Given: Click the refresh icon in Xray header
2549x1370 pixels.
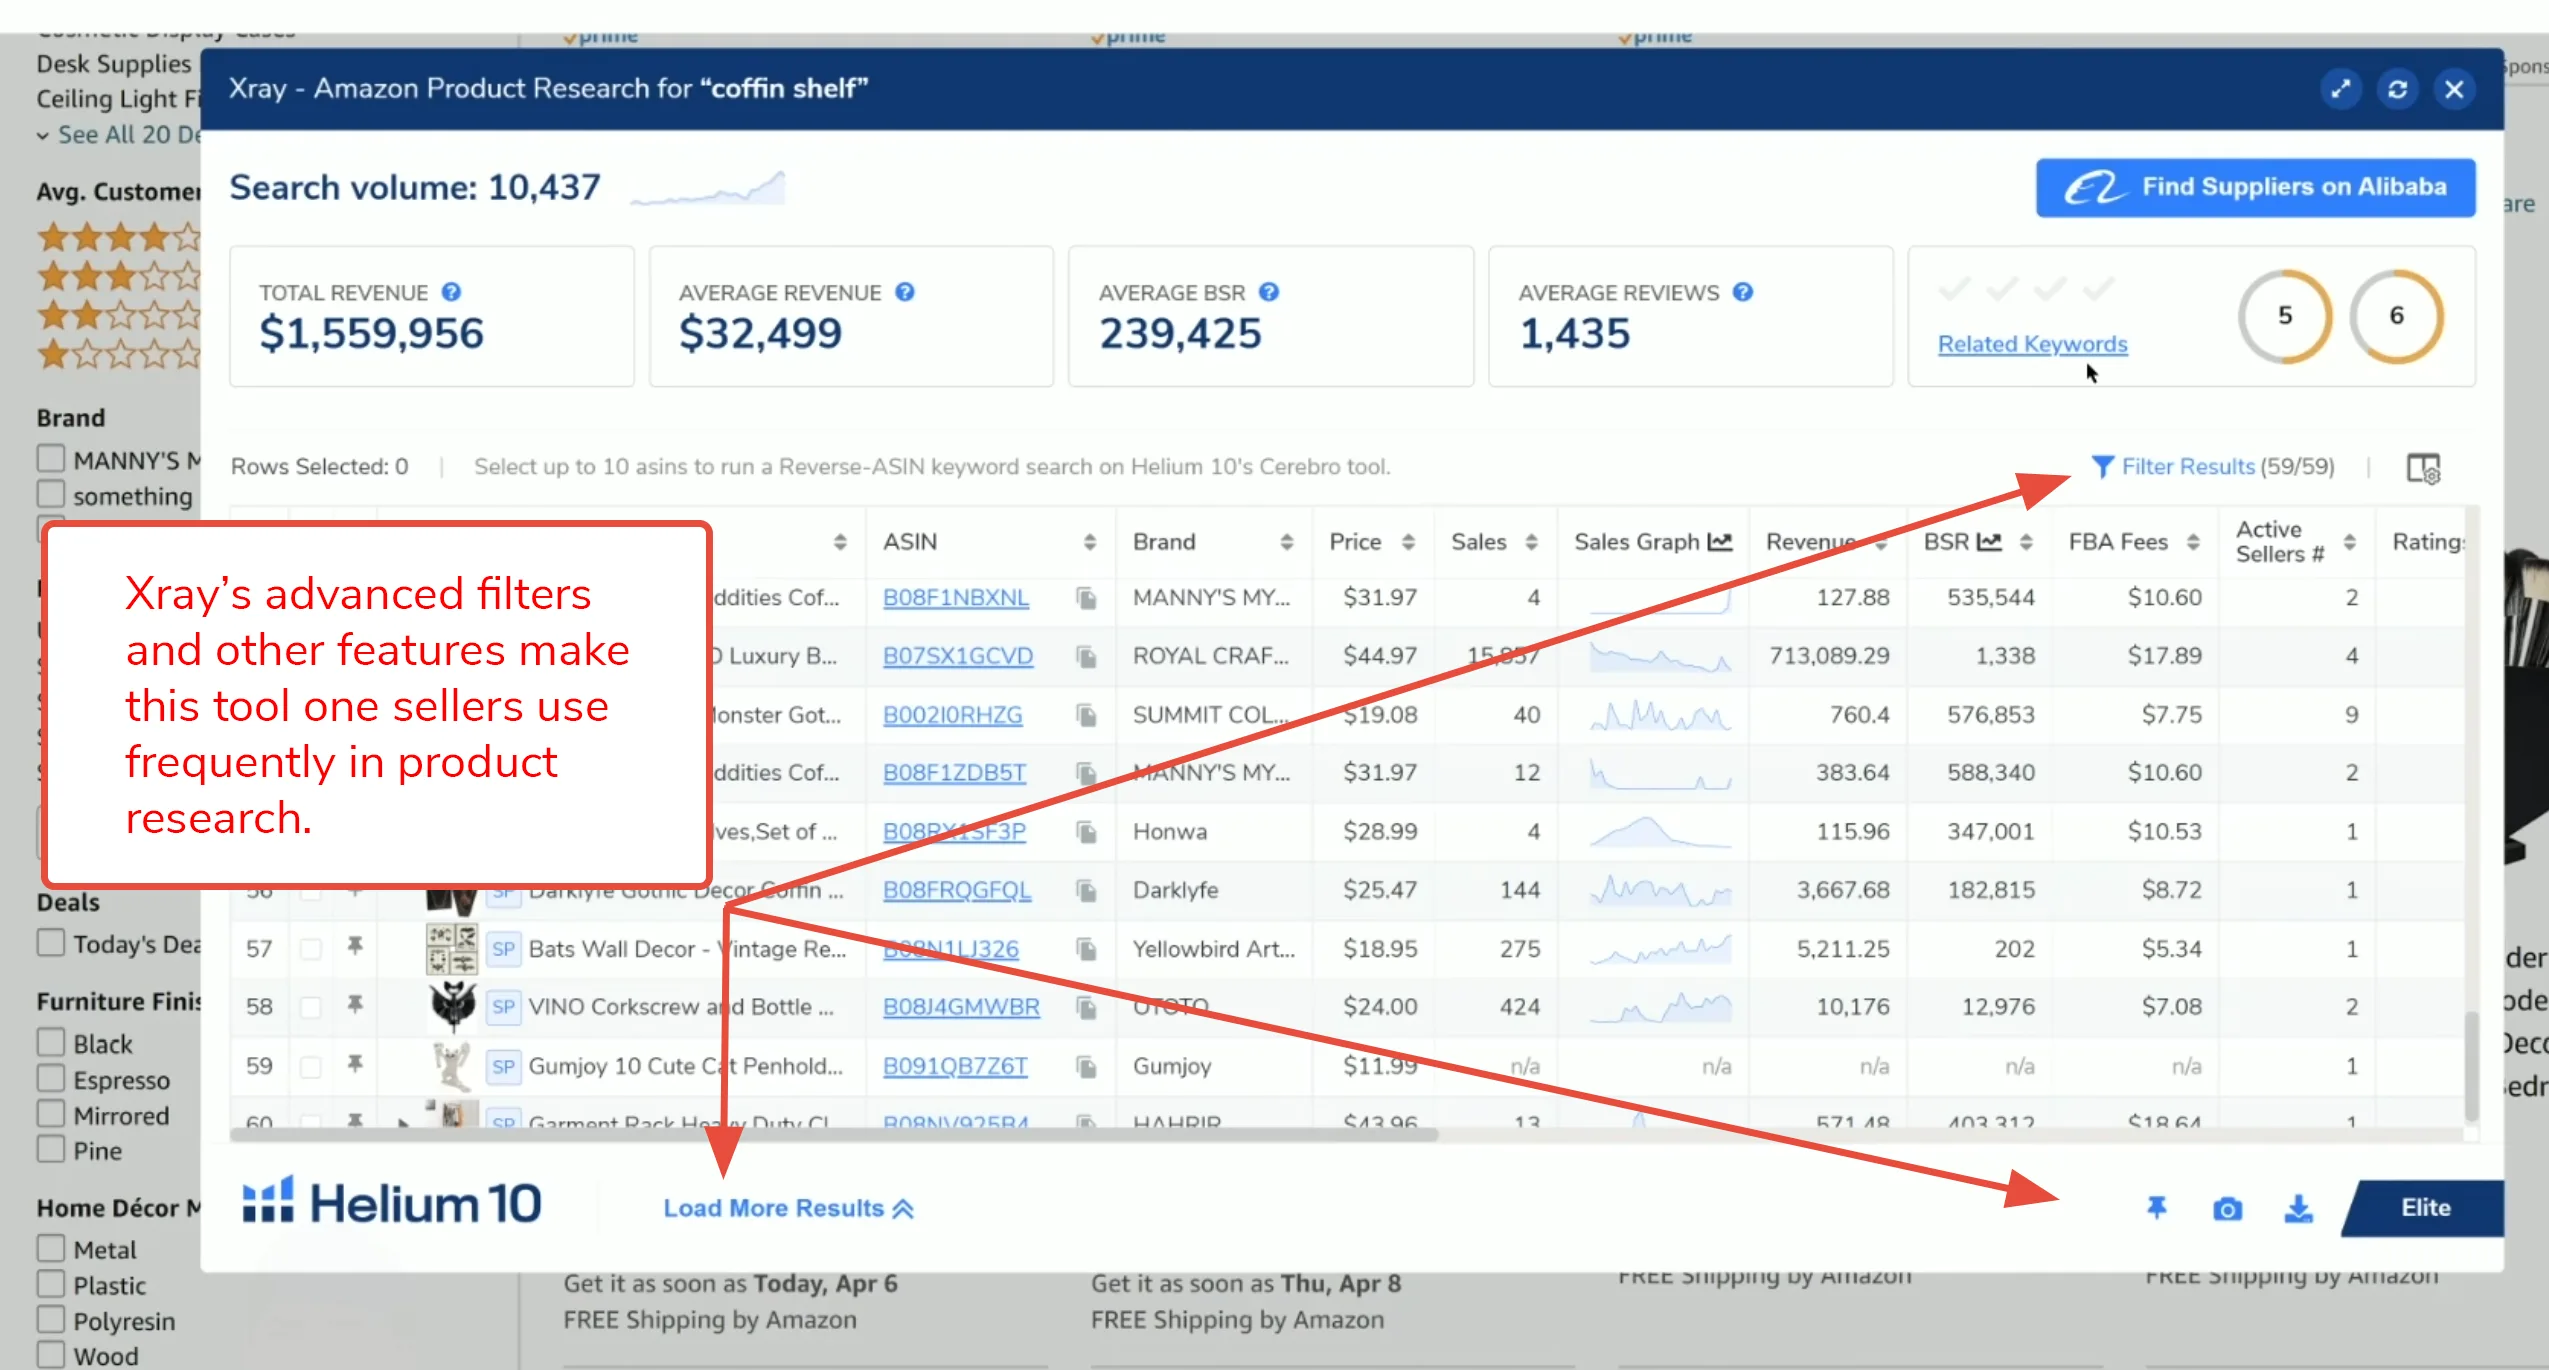Looking at the screenshot, I should click(2399, 88).
